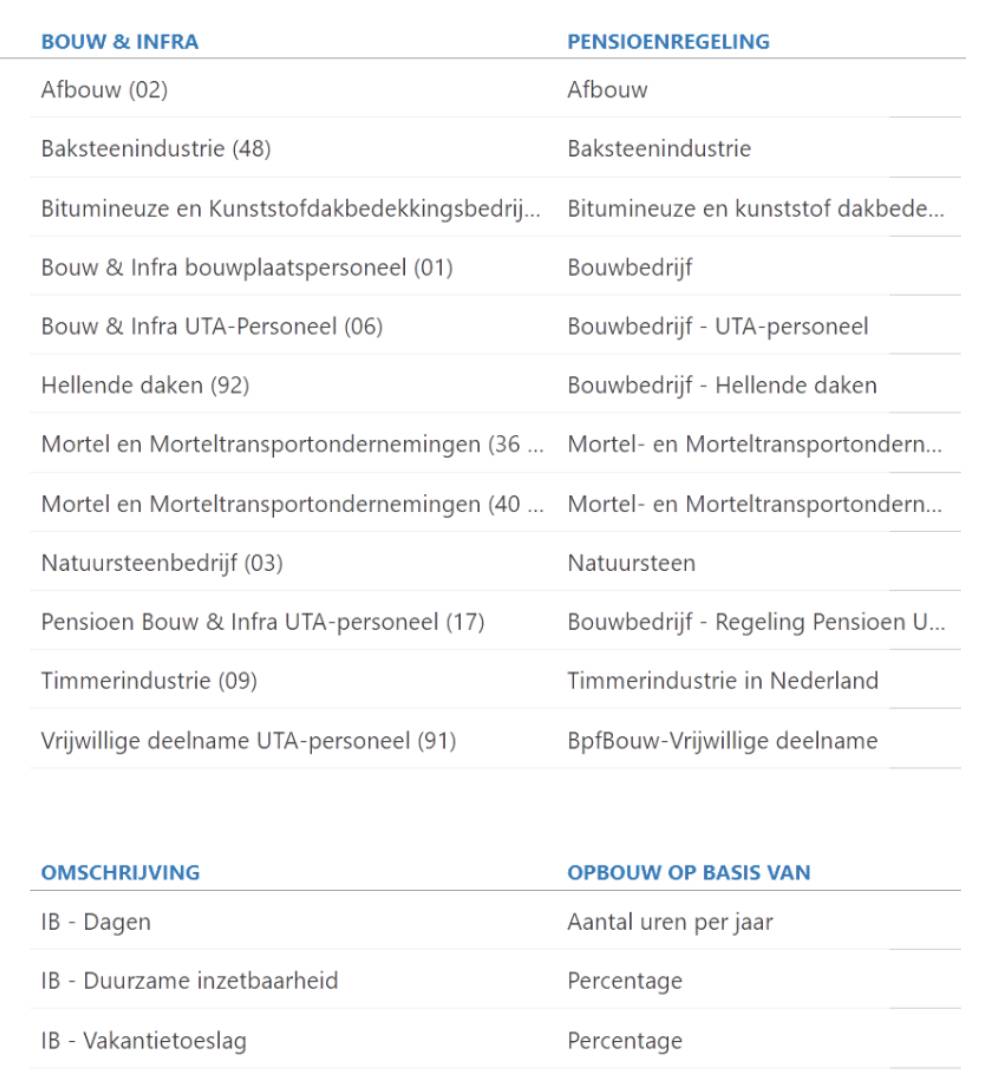Click the Timmerindustrie in Nederland pension cell

[x=722, y=681]
